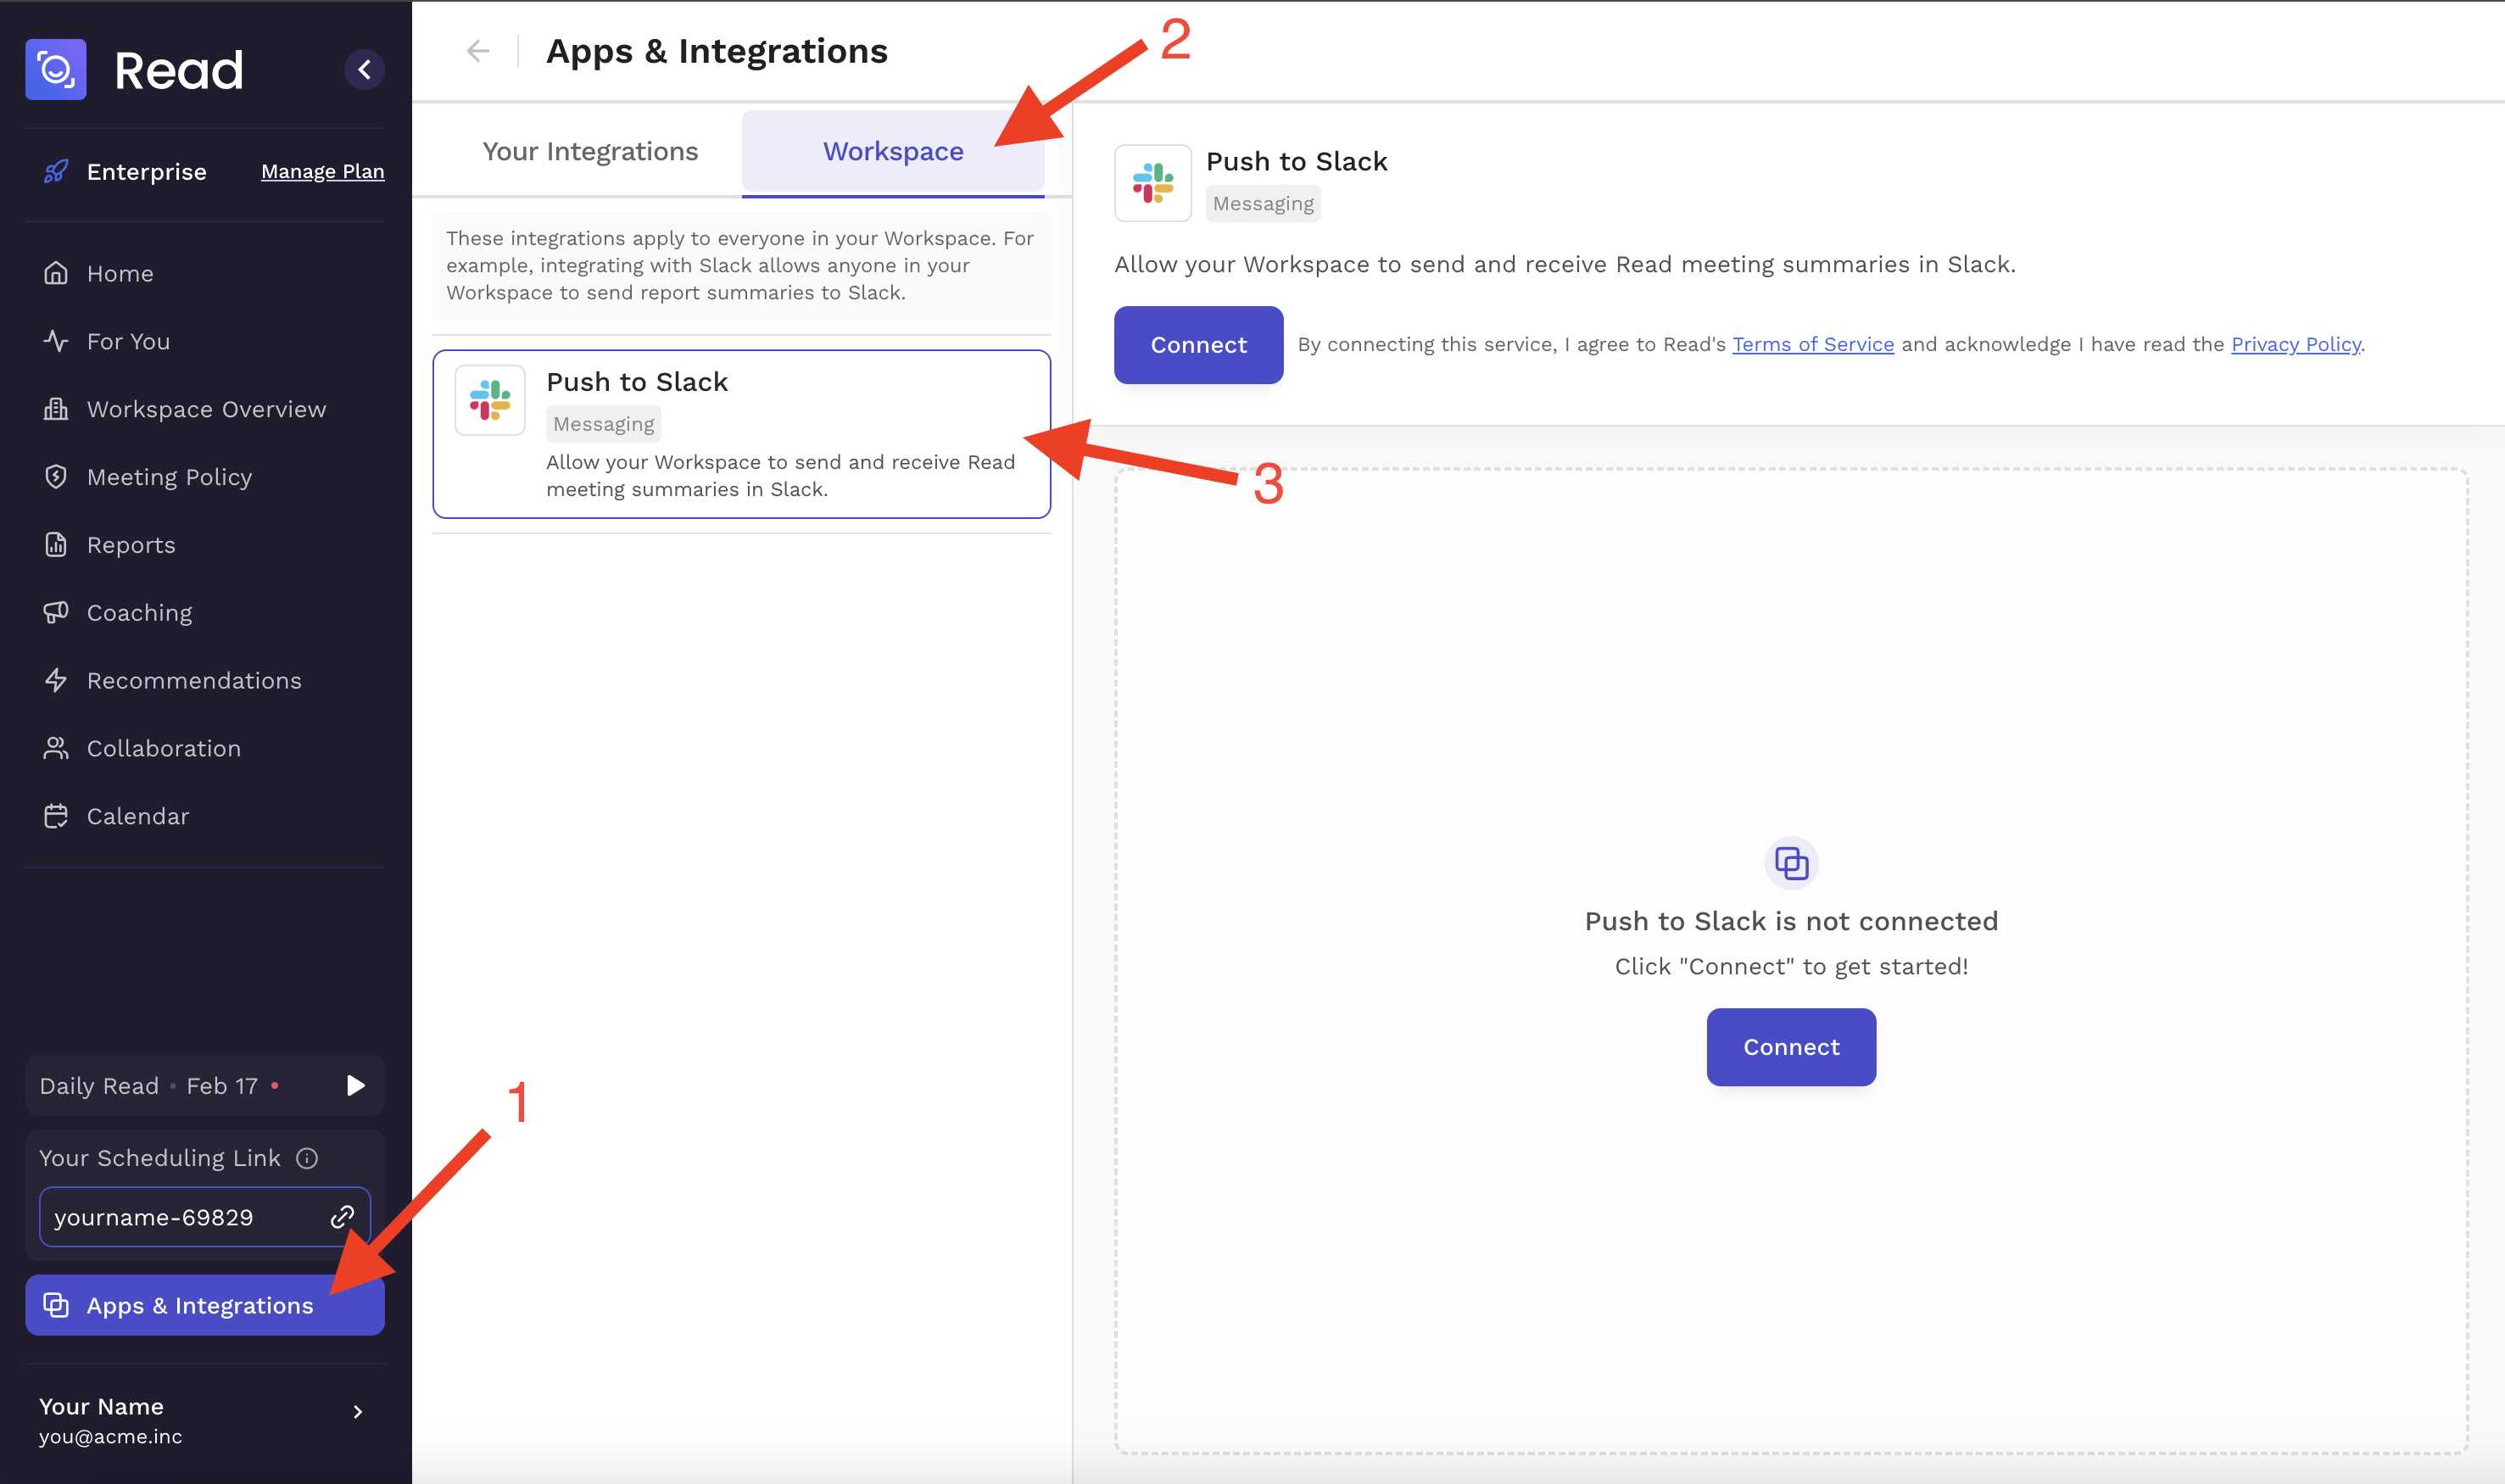Click the Apps & Integrations page title
The width and height of the screenshot is (2505, 1484).
click(x=717, y=51)
